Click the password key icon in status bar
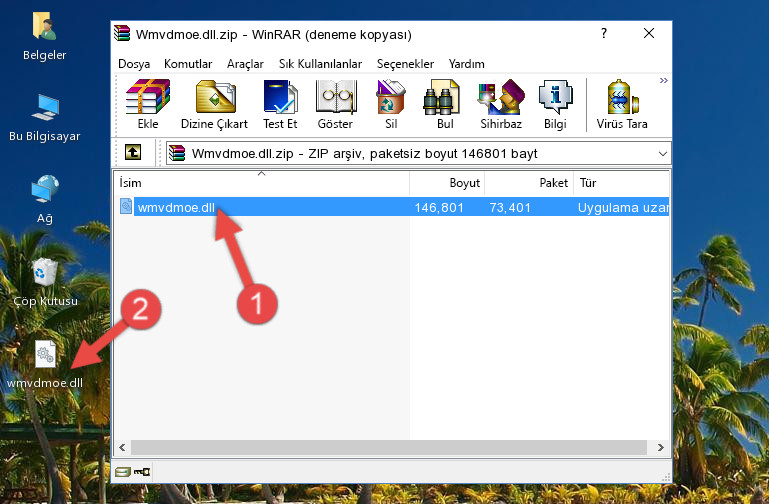769x504 pixels. point(142,472)
